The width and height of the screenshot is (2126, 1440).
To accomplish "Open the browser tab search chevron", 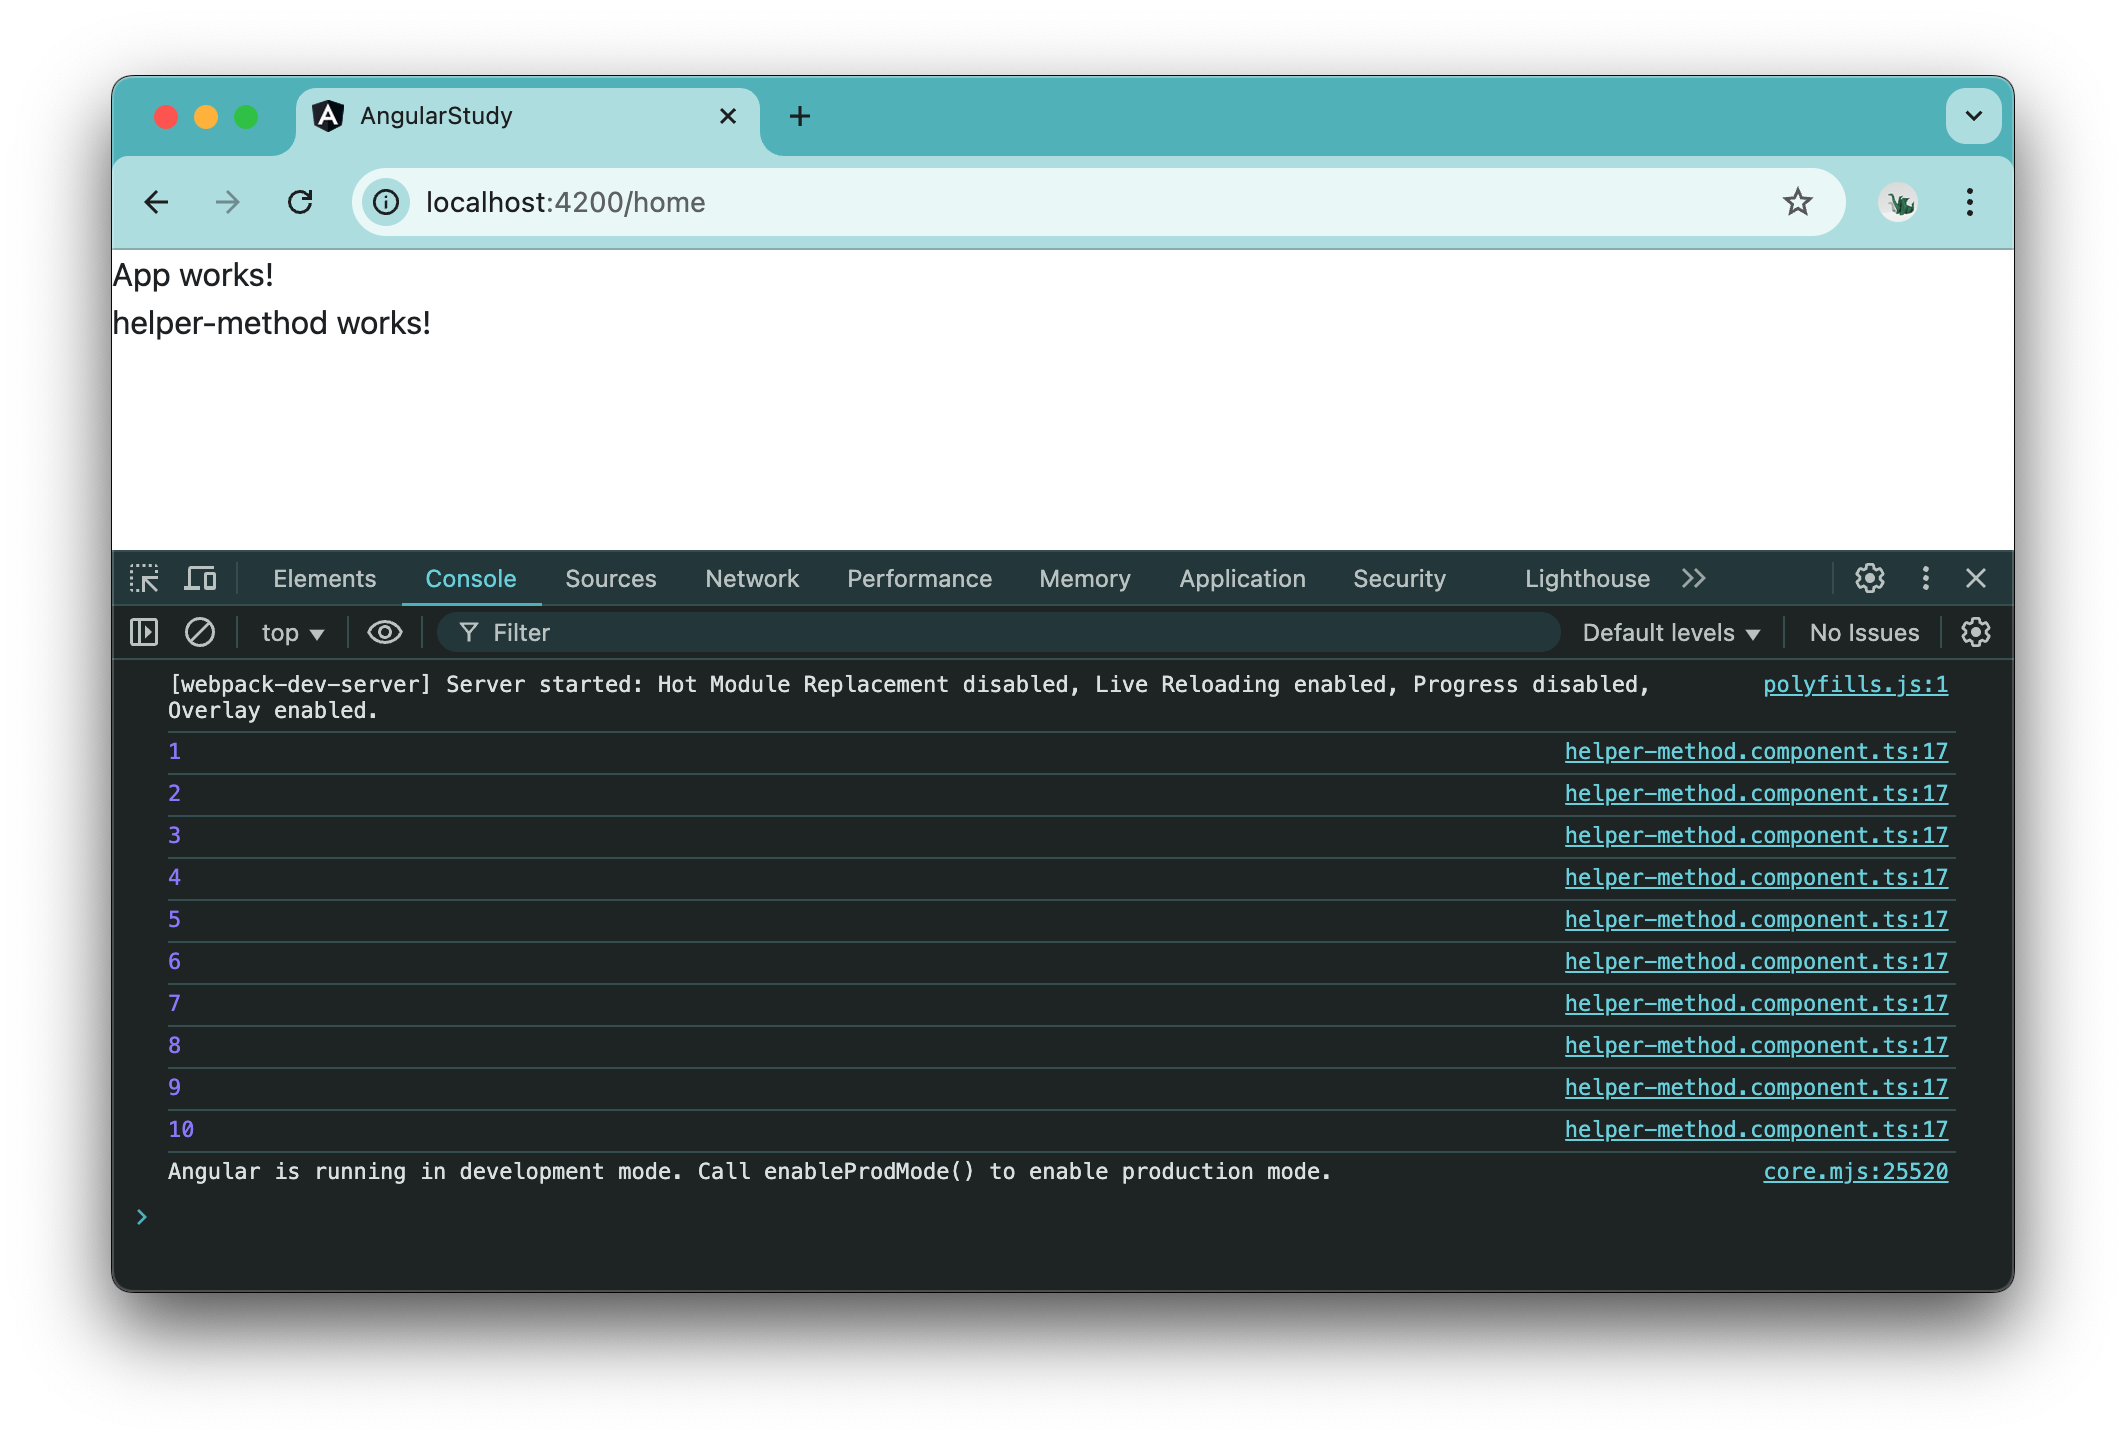I will click(x=1972, y=116).
